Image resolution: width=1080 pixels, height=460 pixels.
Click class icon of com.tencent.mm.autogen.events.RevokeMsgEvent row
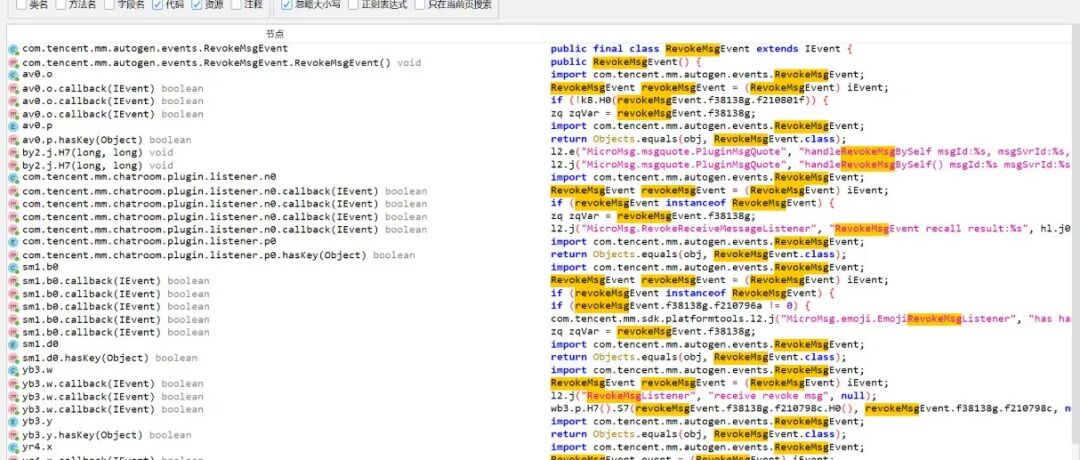pyautogui.click(x=14, y=50)
